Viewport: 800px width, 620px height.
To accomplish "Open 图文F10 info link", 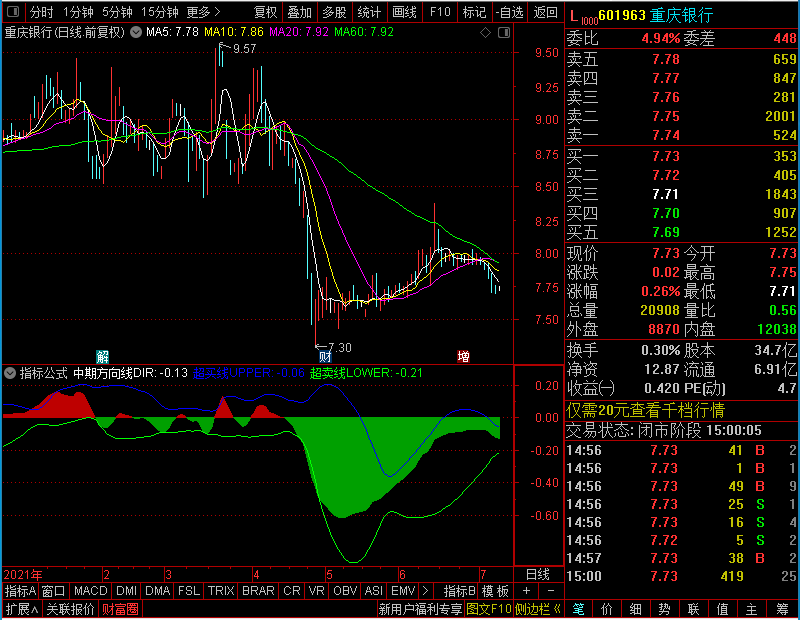I will tap(489, 609).
